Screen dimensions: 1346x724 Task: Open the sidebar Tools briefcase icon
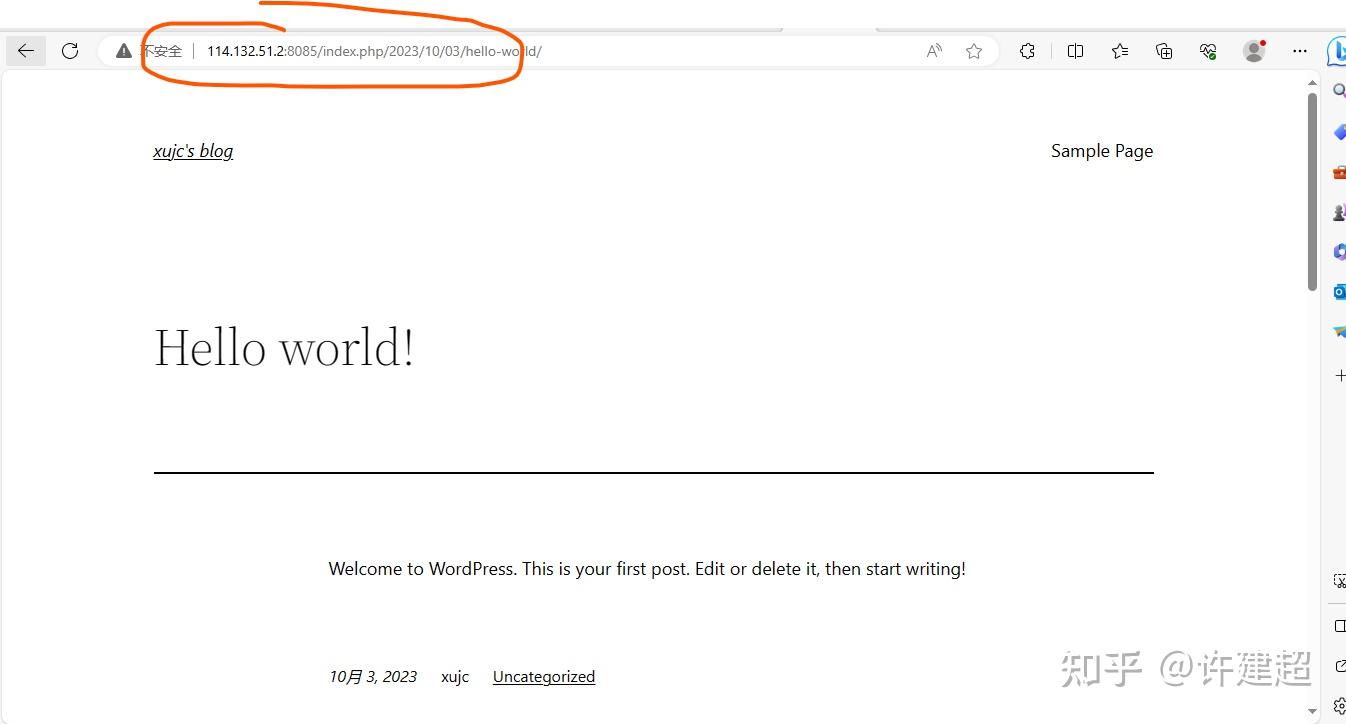click(x=1339, y=172)
